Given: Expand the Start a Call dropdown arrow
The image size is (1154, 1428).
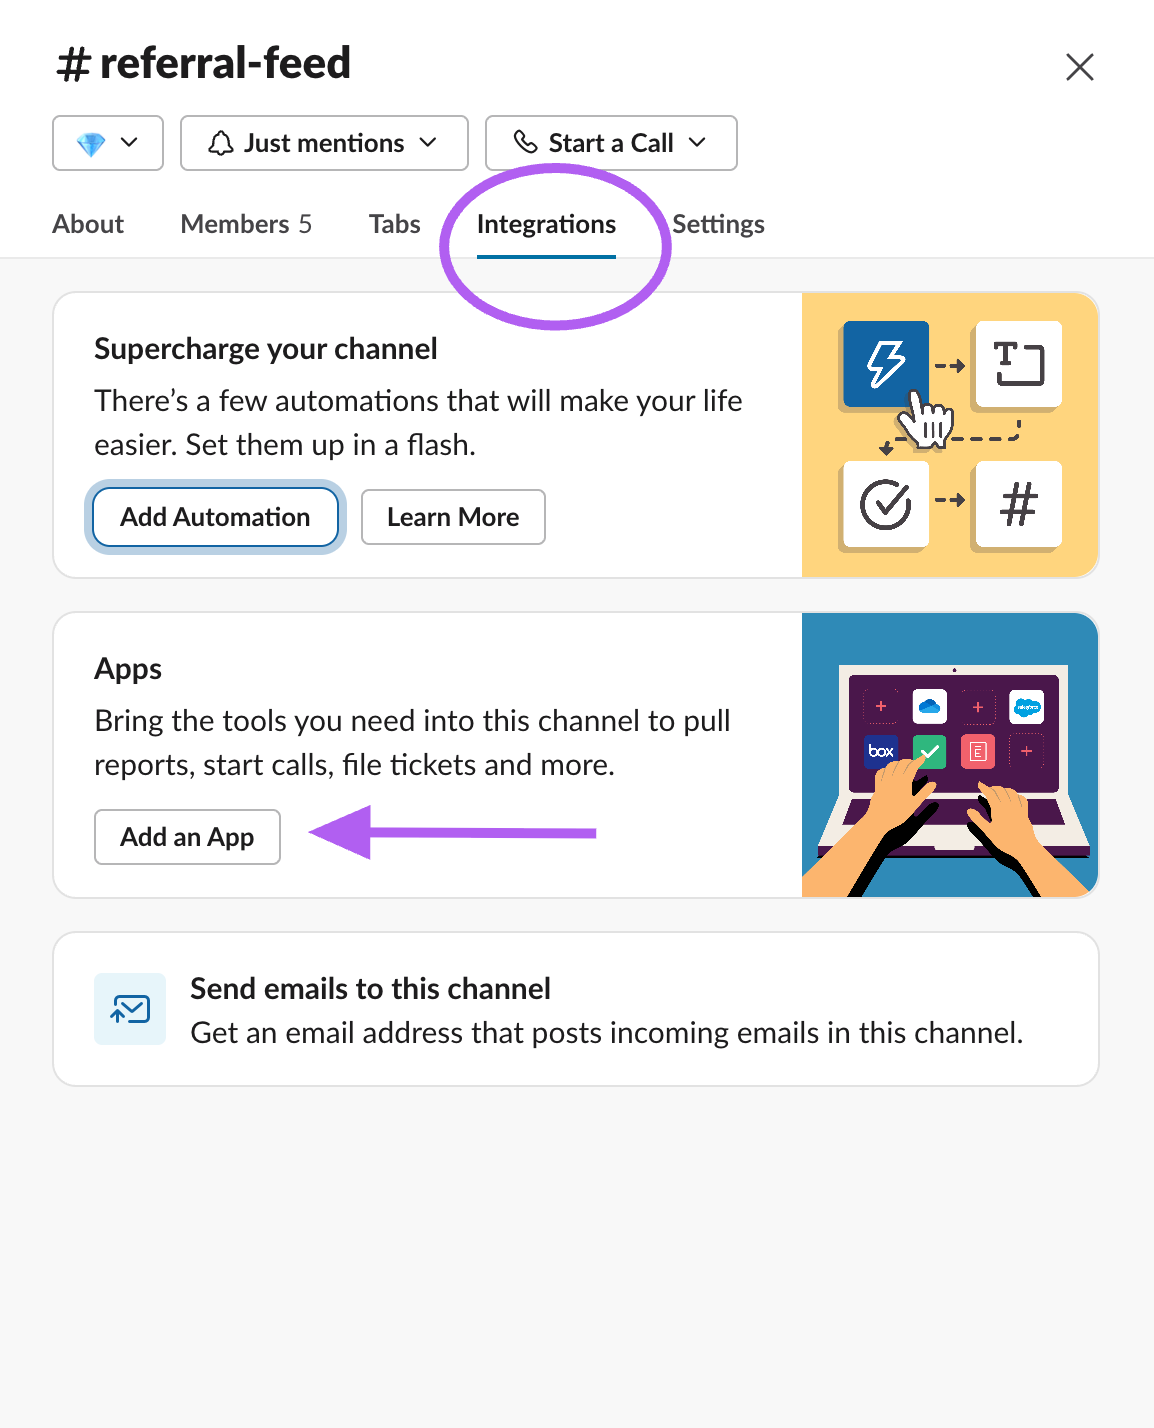Looking at the screenshot, I should 698,143.
